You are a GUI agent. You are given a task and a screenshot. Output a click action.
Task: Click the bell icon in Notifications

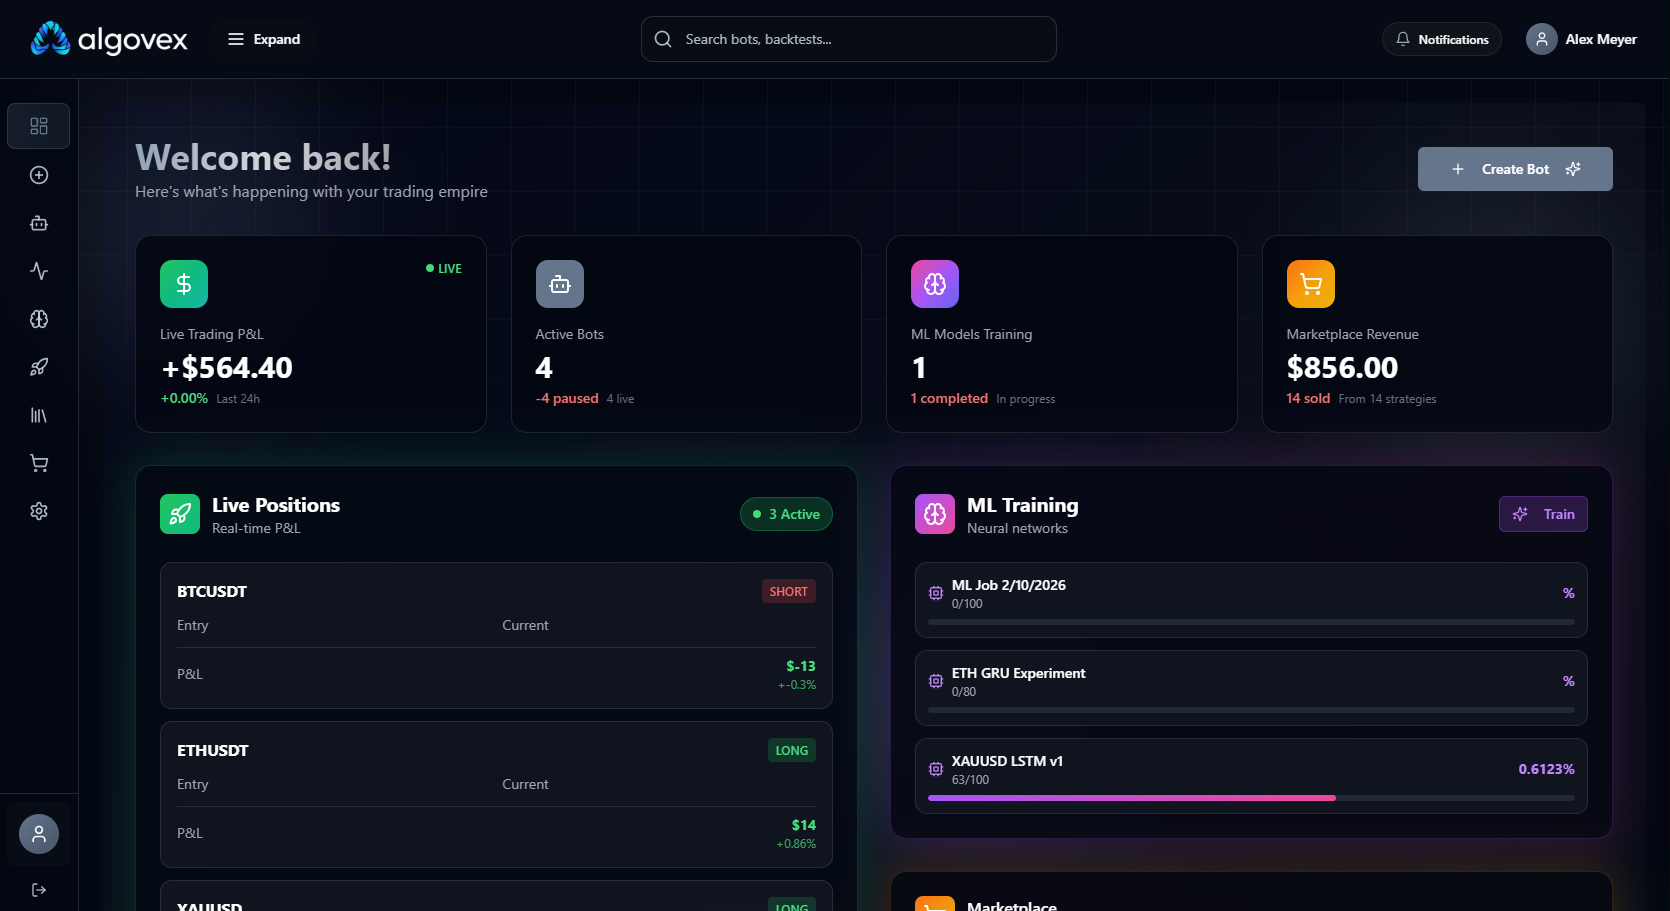1403,39
